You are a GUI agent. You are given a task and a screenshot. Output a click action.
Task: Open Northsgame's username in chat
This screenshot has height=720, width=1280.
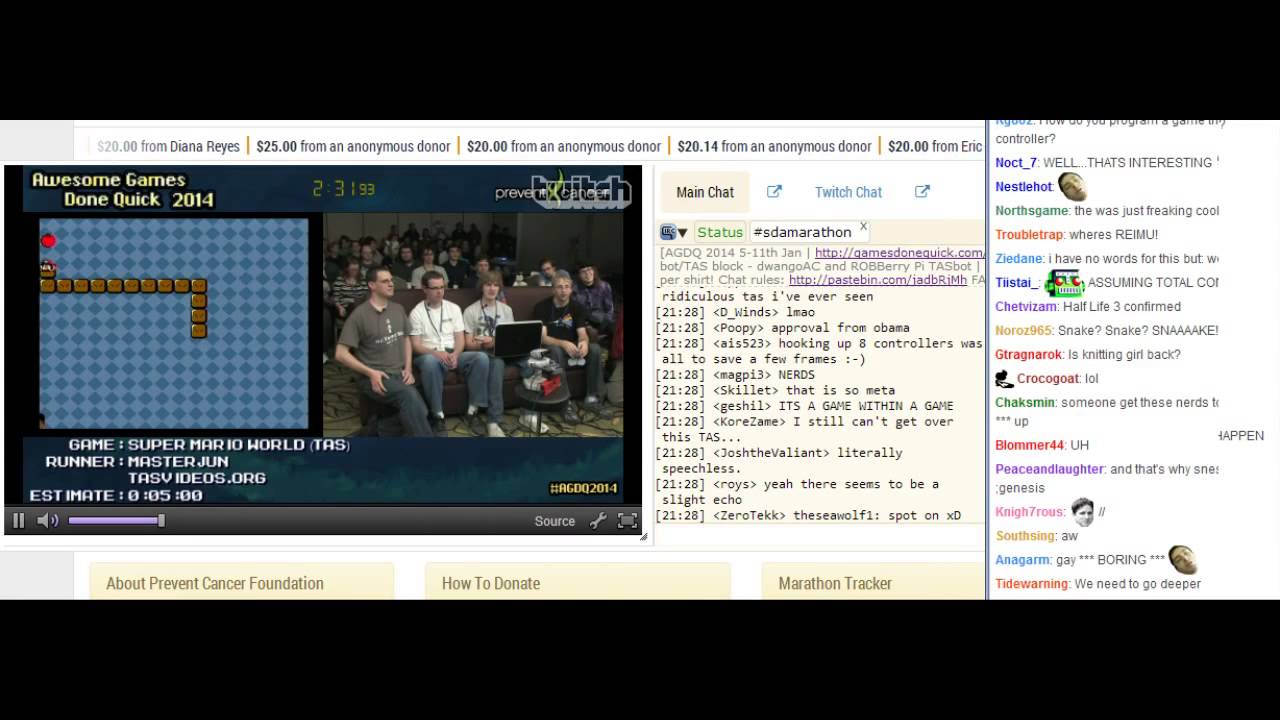click(x=1032, y=211)
